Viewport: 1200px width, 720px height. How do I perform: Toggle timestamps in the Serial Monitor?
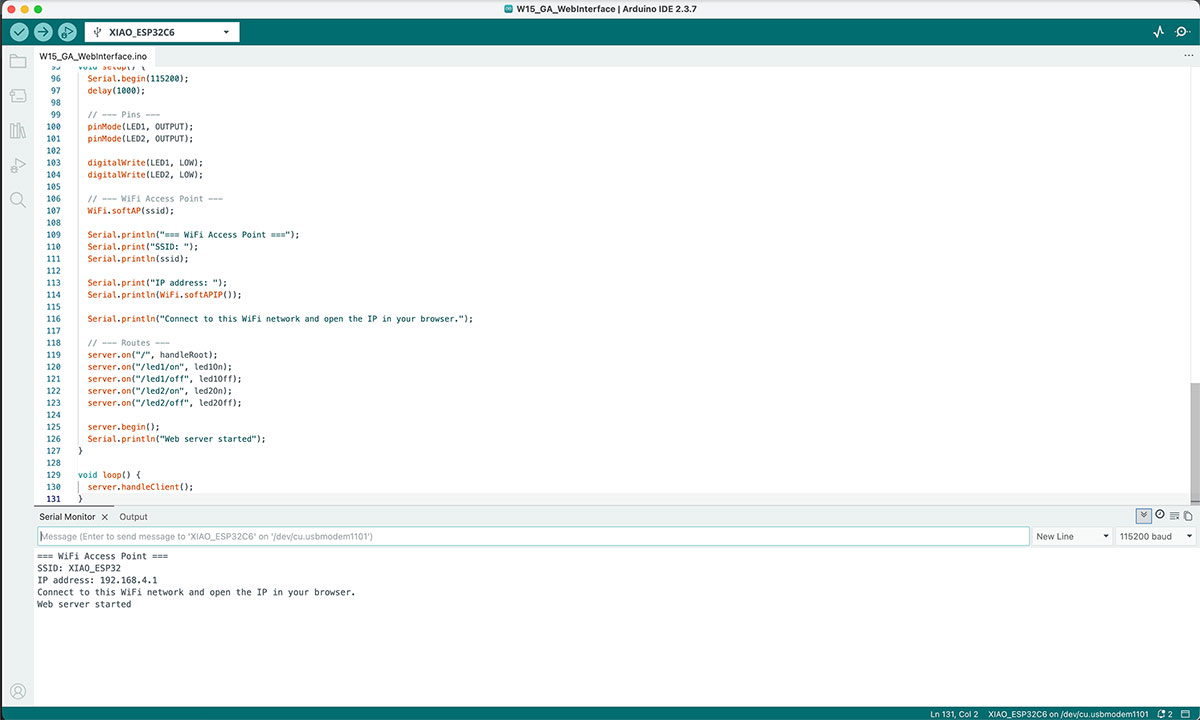1160,516
